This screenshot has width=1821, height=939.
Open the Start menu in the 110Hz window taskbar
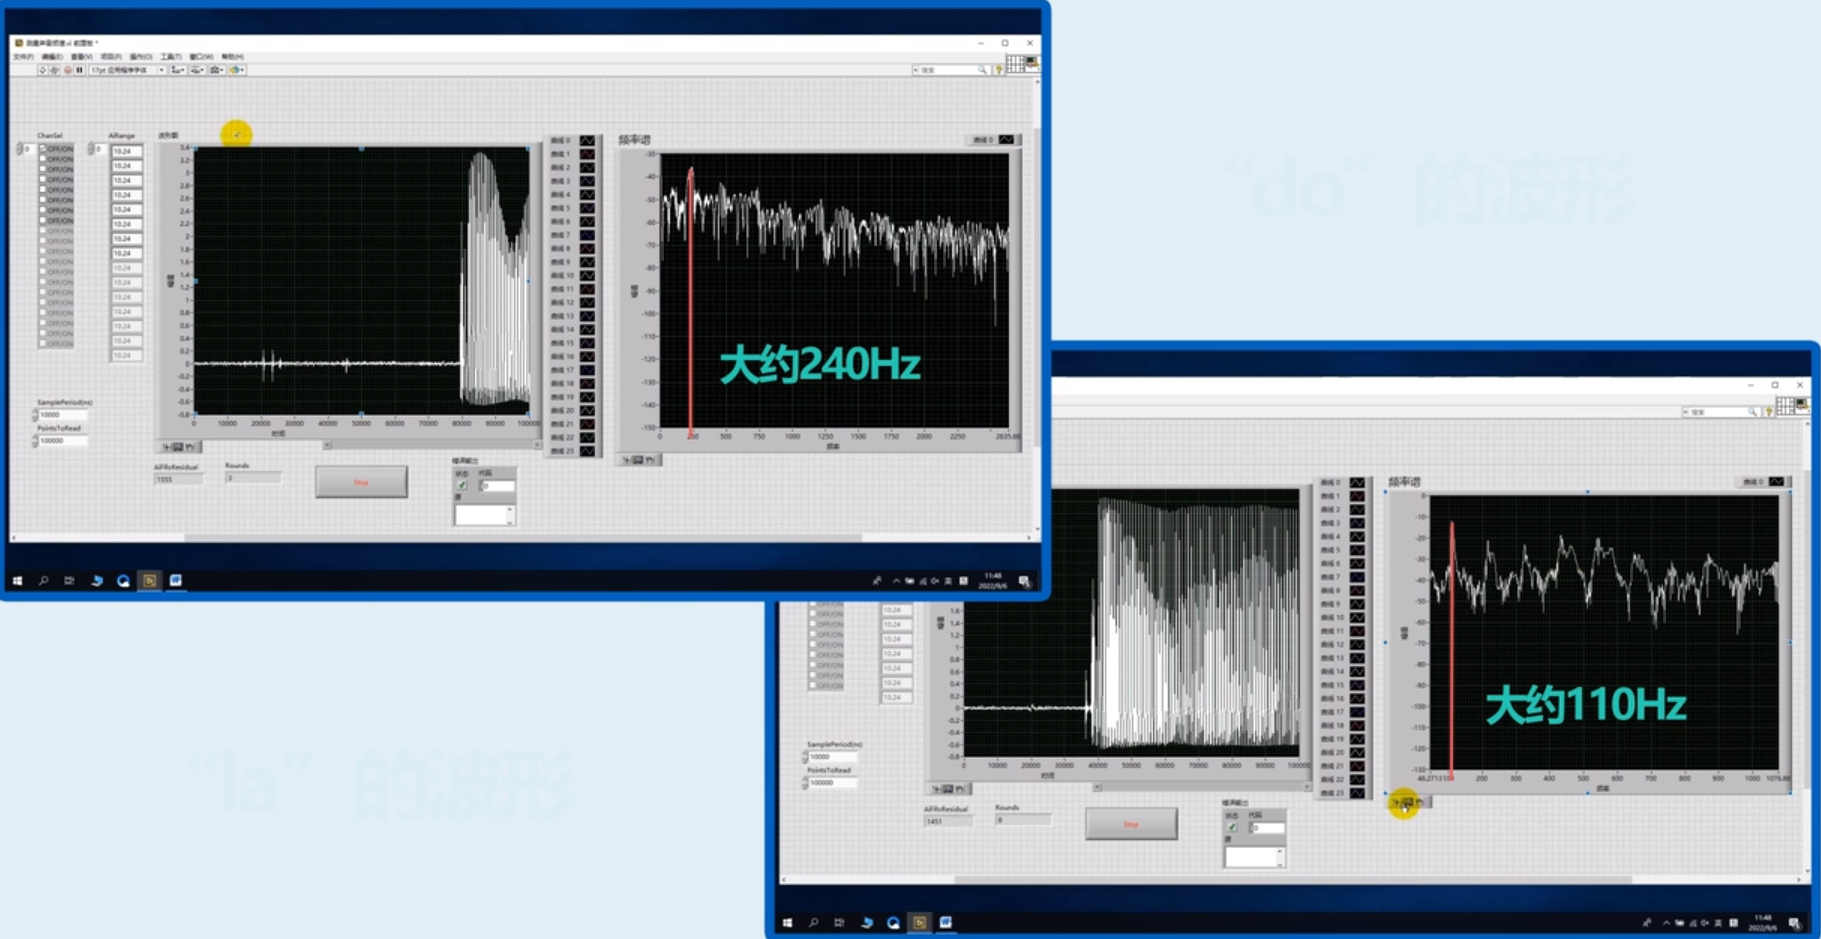[788, 922]
